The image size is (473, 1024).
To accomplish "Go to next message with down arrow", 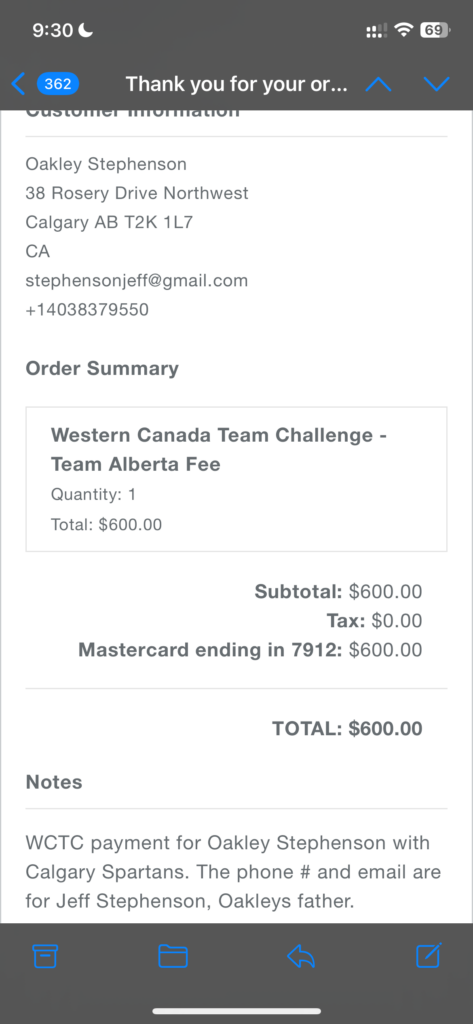I will [x=436, y=84].
